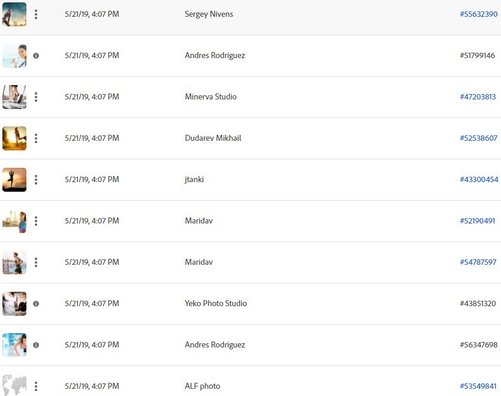Open asset link #54787597
The image size is (501, 396).
(478, 262)
